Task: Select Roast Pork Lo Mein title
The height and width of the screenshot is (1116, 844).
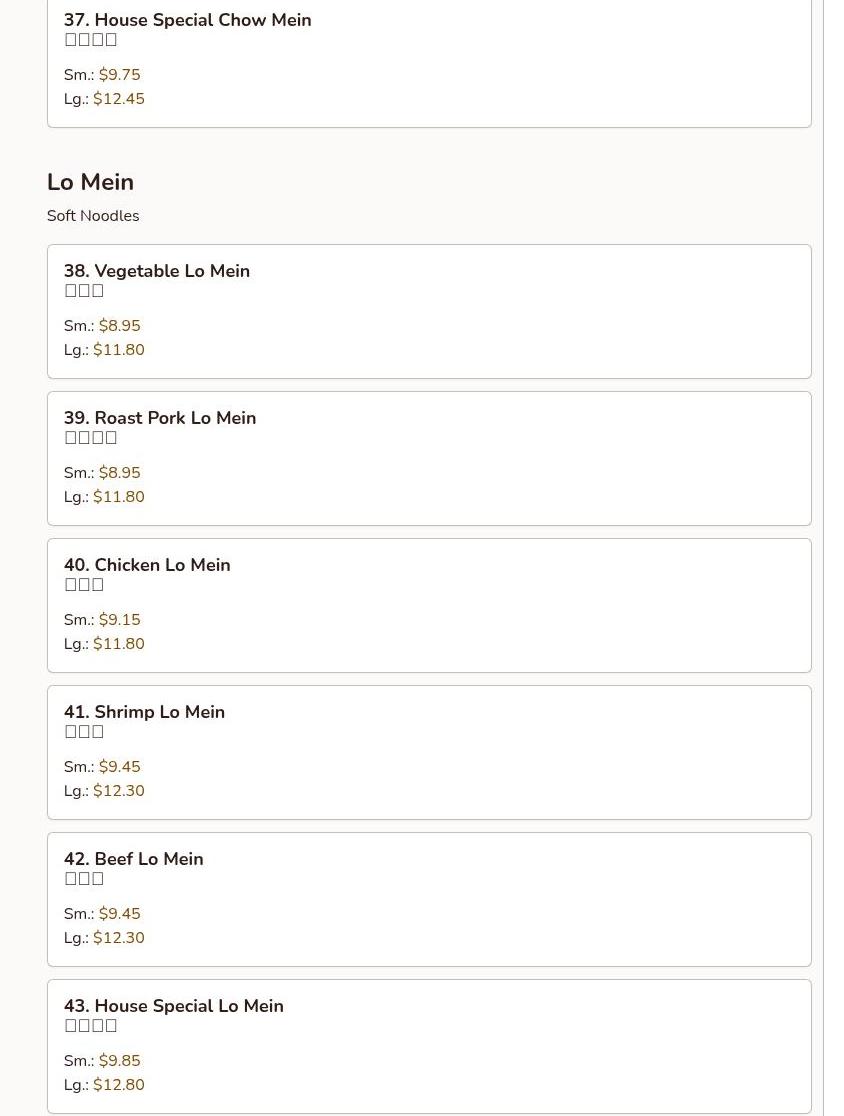Action: 160,418
